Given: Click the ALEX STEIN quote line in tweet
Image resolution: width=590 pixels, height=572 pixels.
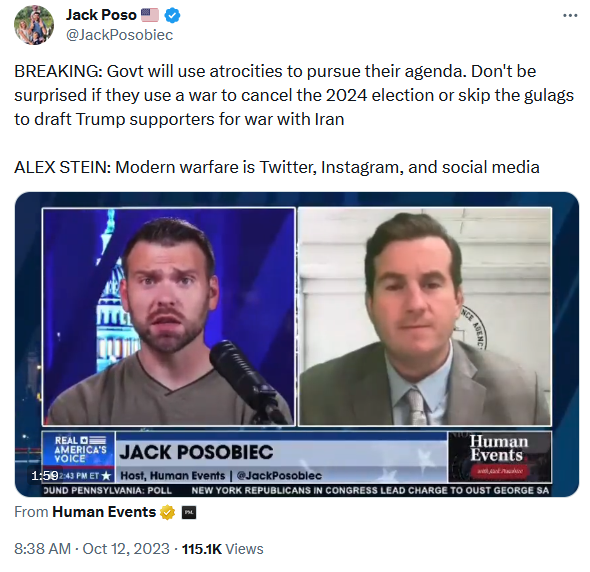Looking at the screenshot, I should click(x=277, y=167).
